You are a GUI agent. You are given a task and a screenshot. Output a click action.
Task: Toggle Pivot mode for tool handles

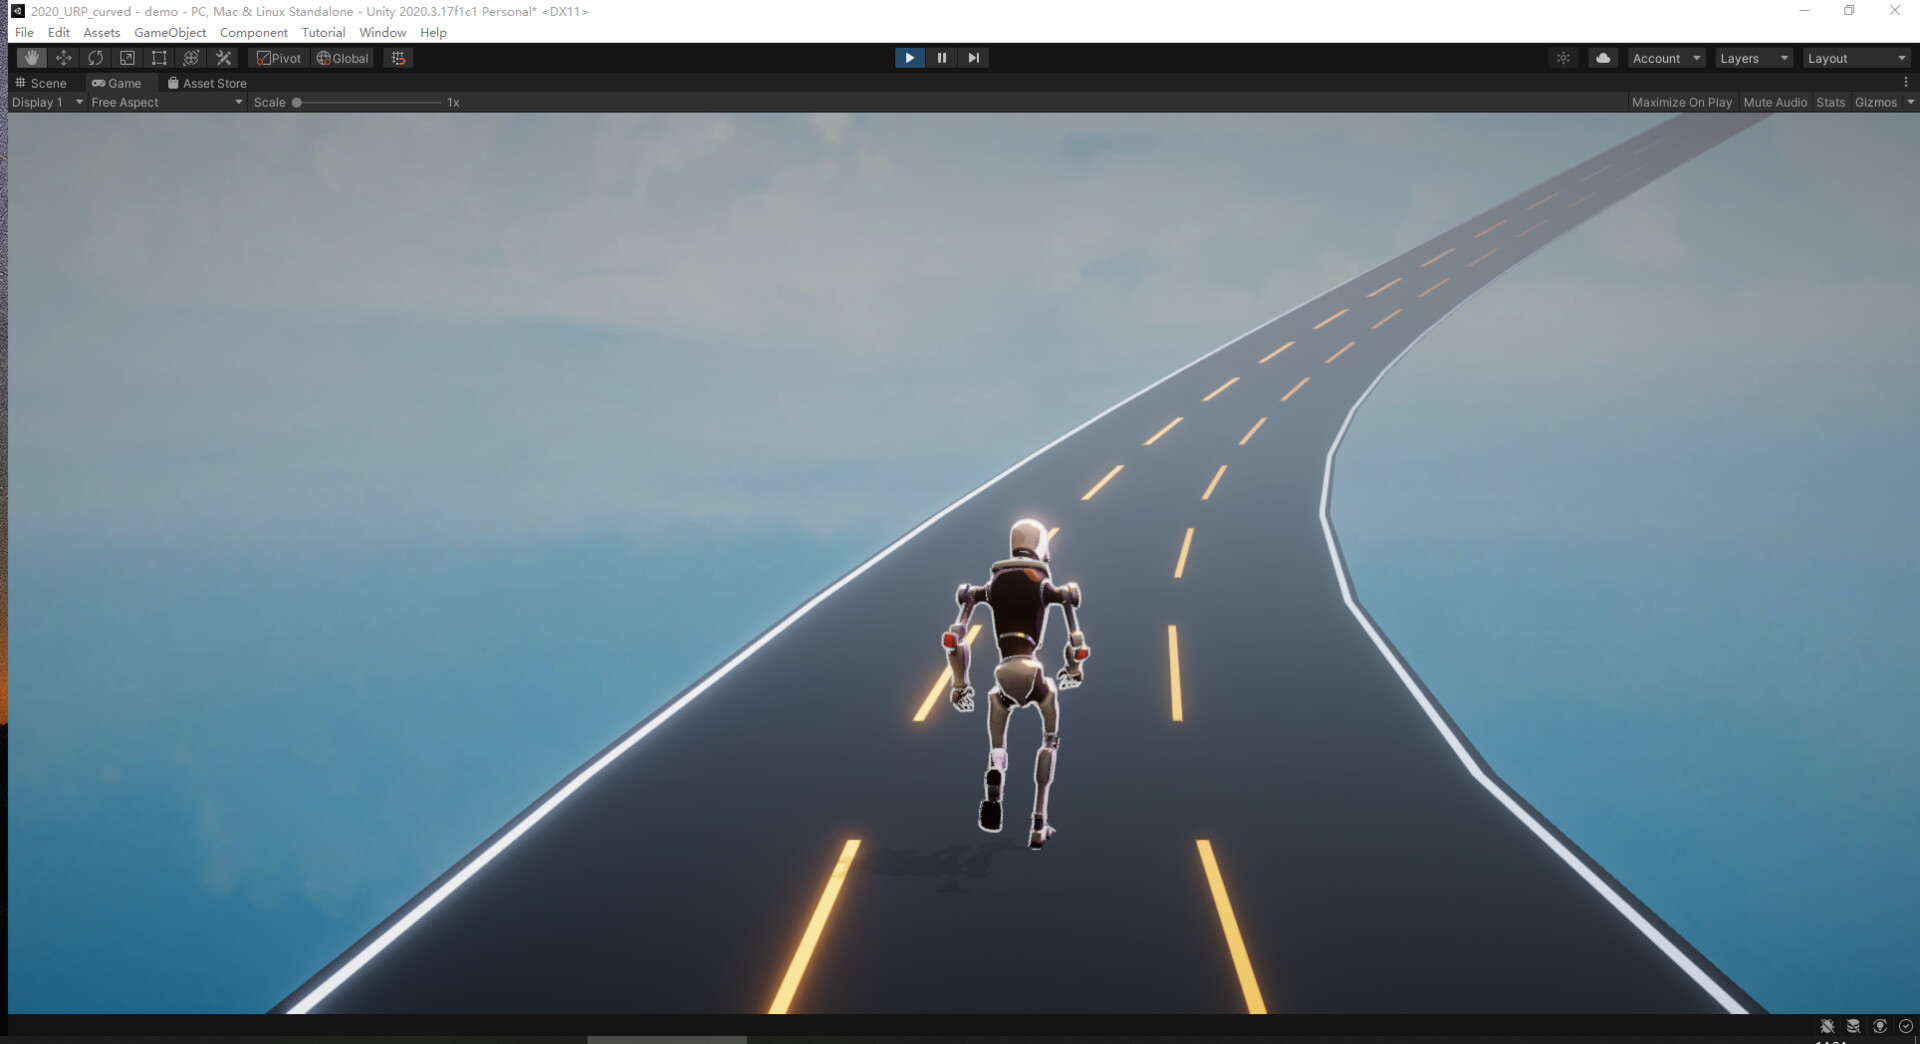pyautogui.click(x=277, y=58)
